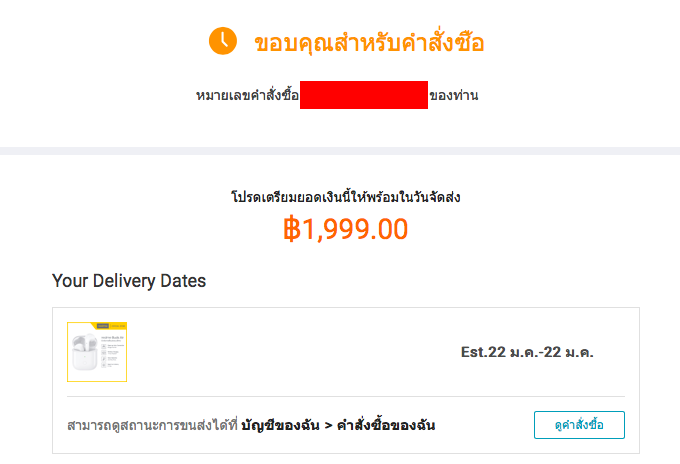Click the red redacted order number box
The height and width of the screenshot is (464, 680).
364,95
